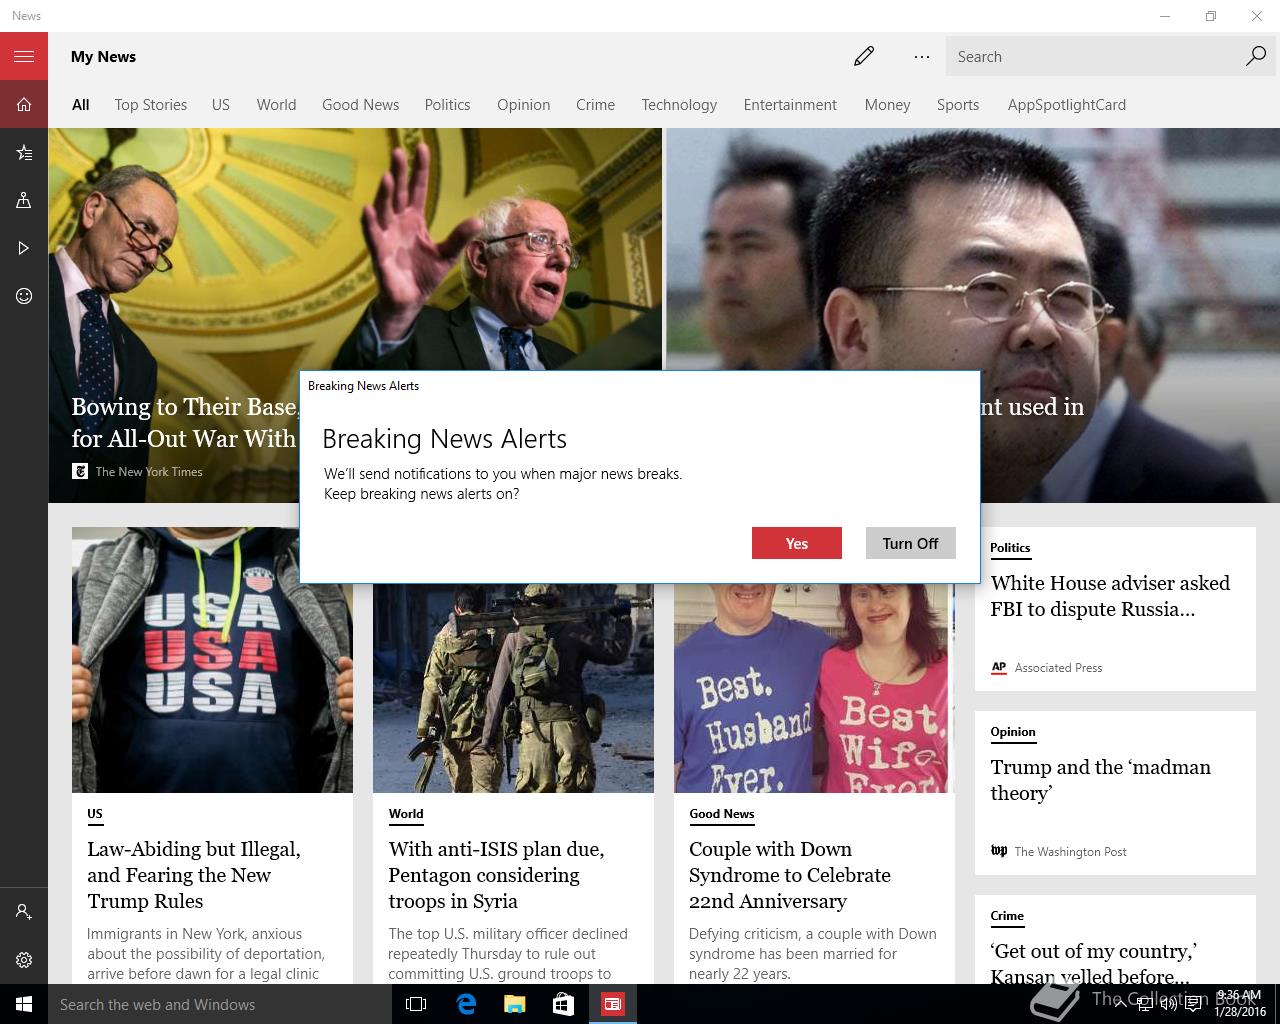Open the Windows Start menu
Viewport: 1280px width, 1024px height.
pos(24,1004)
